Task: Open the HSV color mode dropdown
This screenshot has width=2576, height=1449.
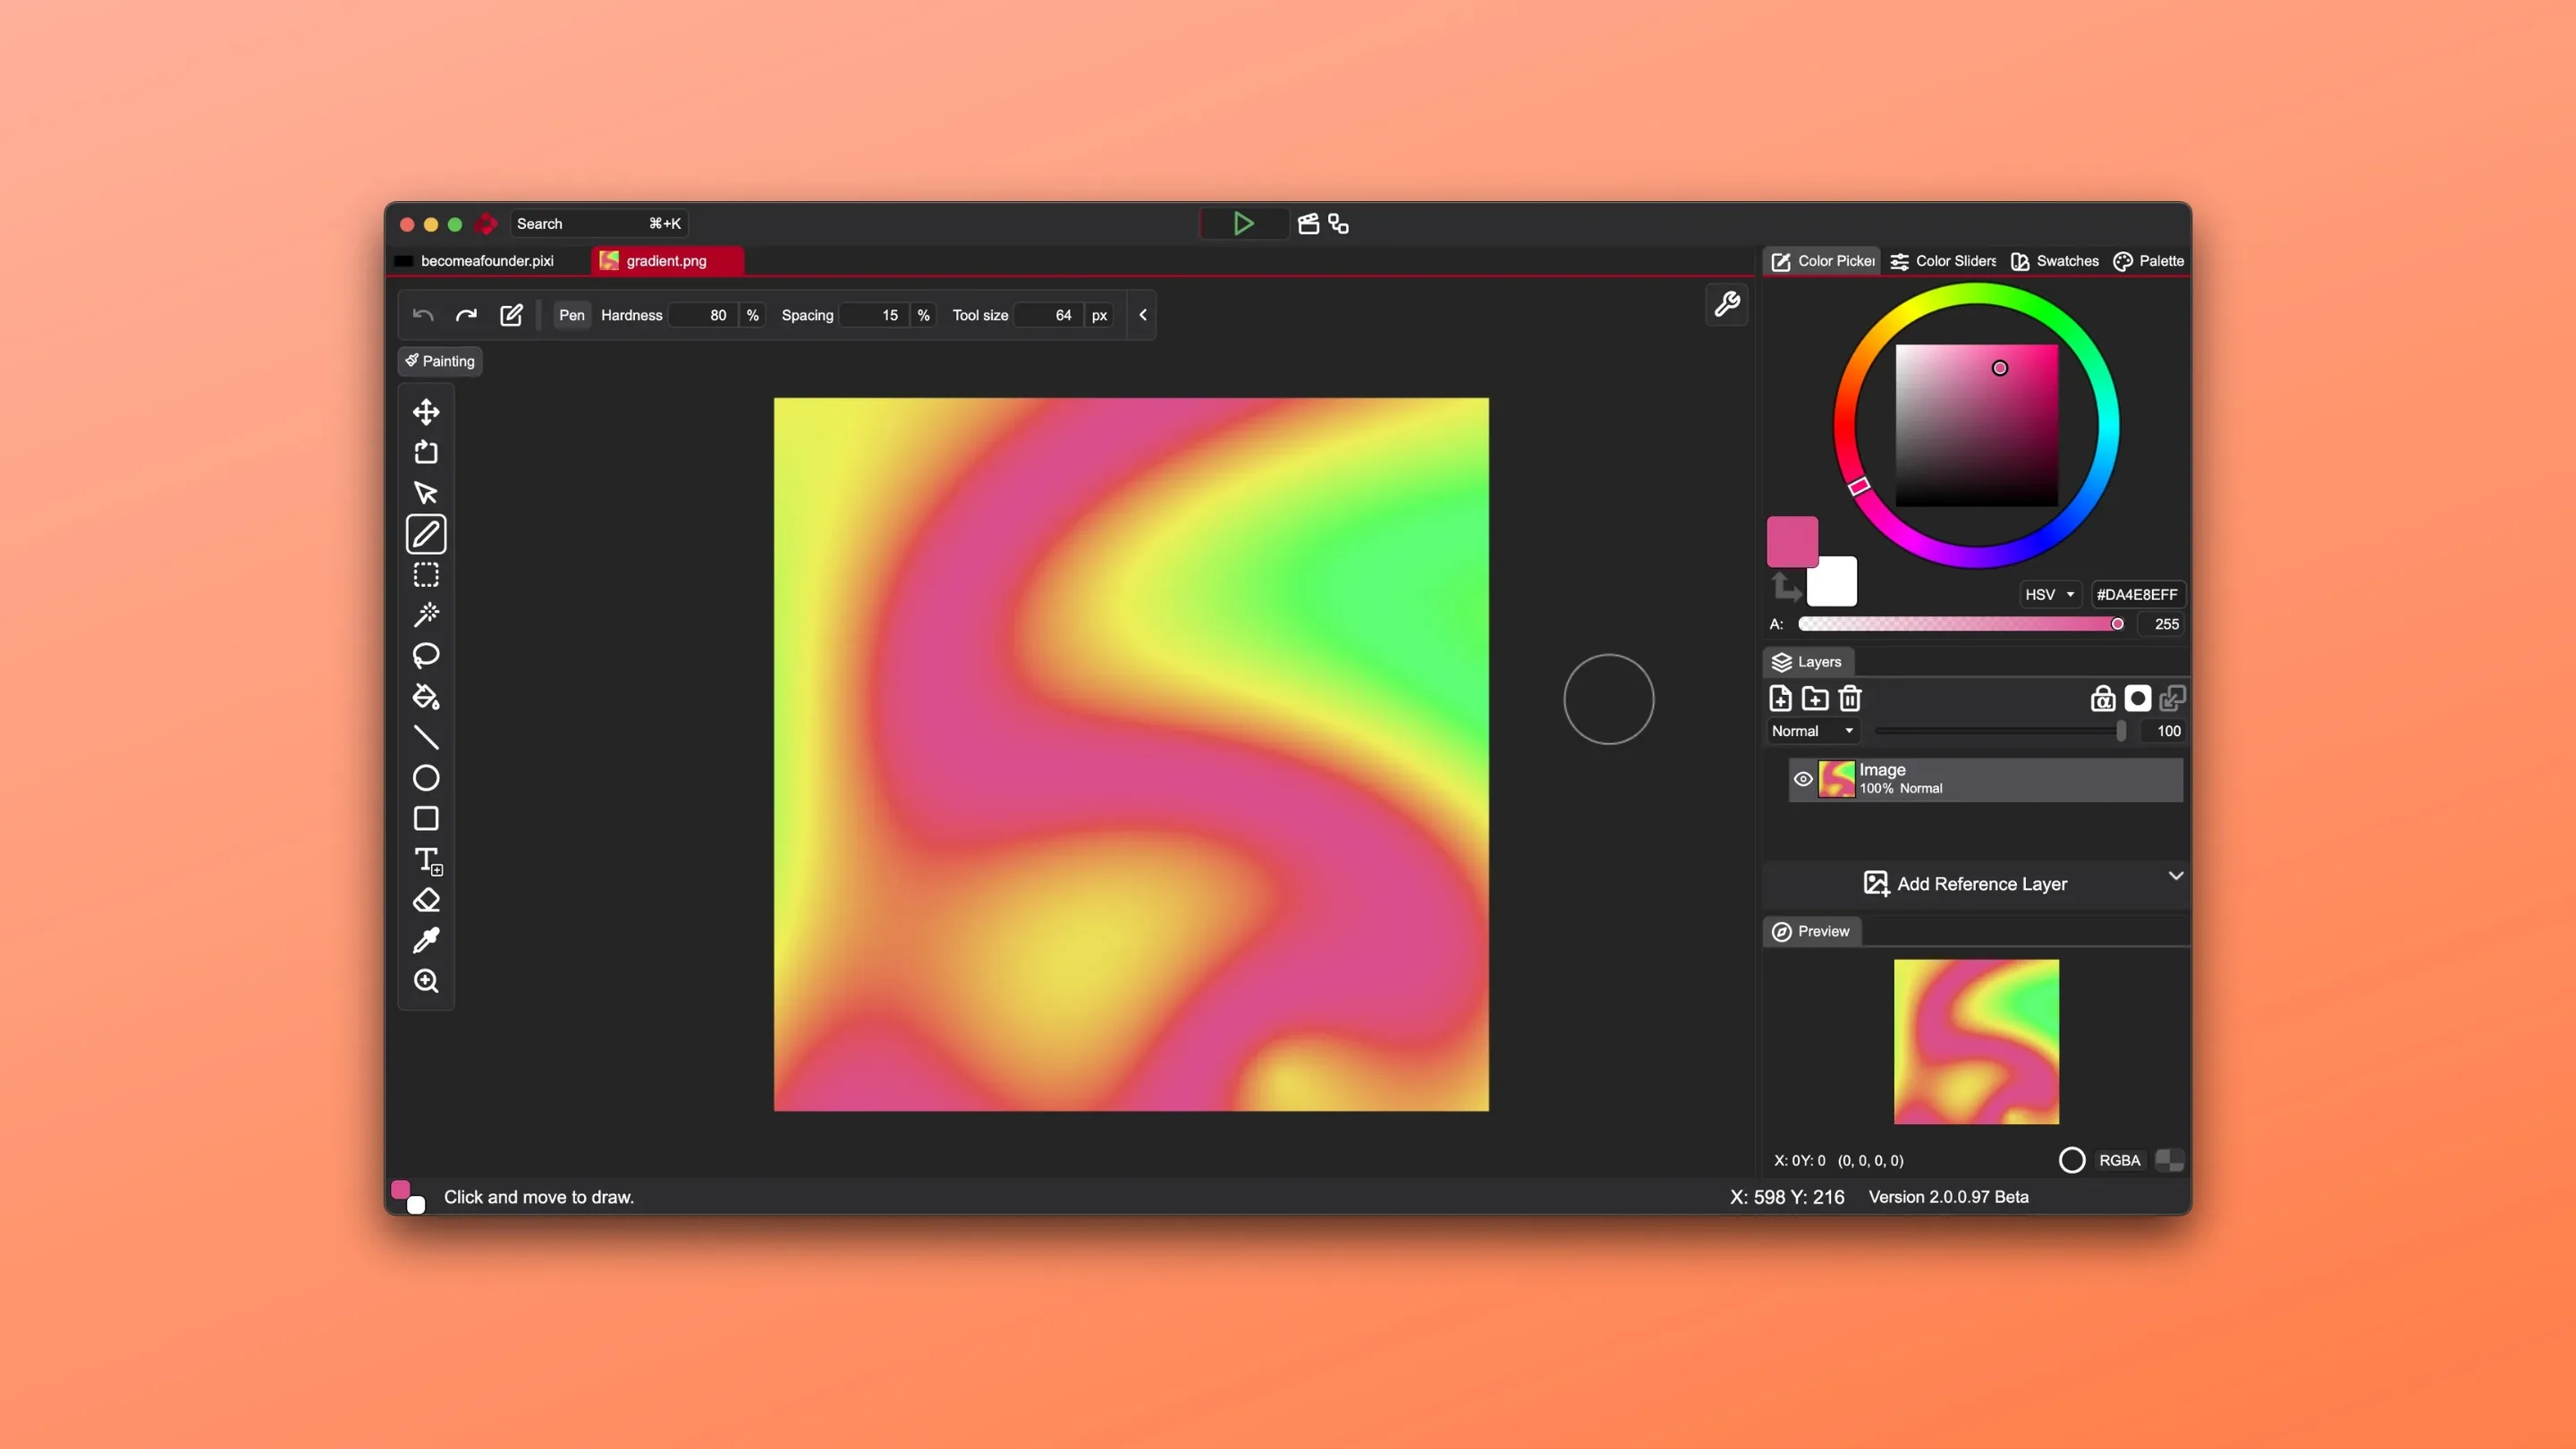Action: coord(2049,594)
